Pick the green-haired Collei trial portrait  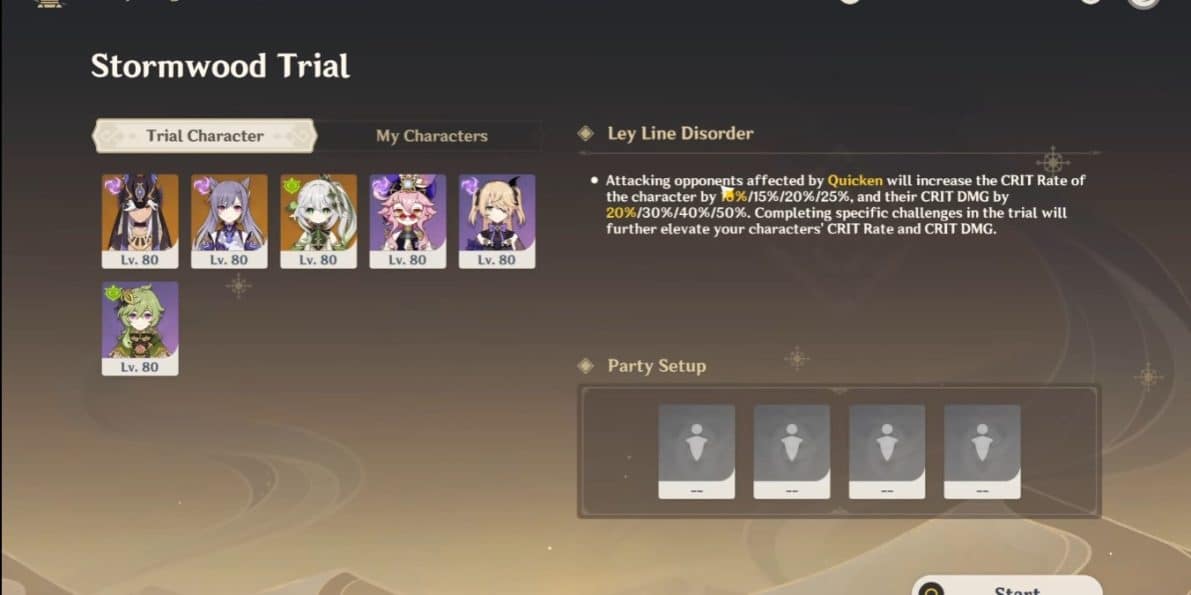140,328
